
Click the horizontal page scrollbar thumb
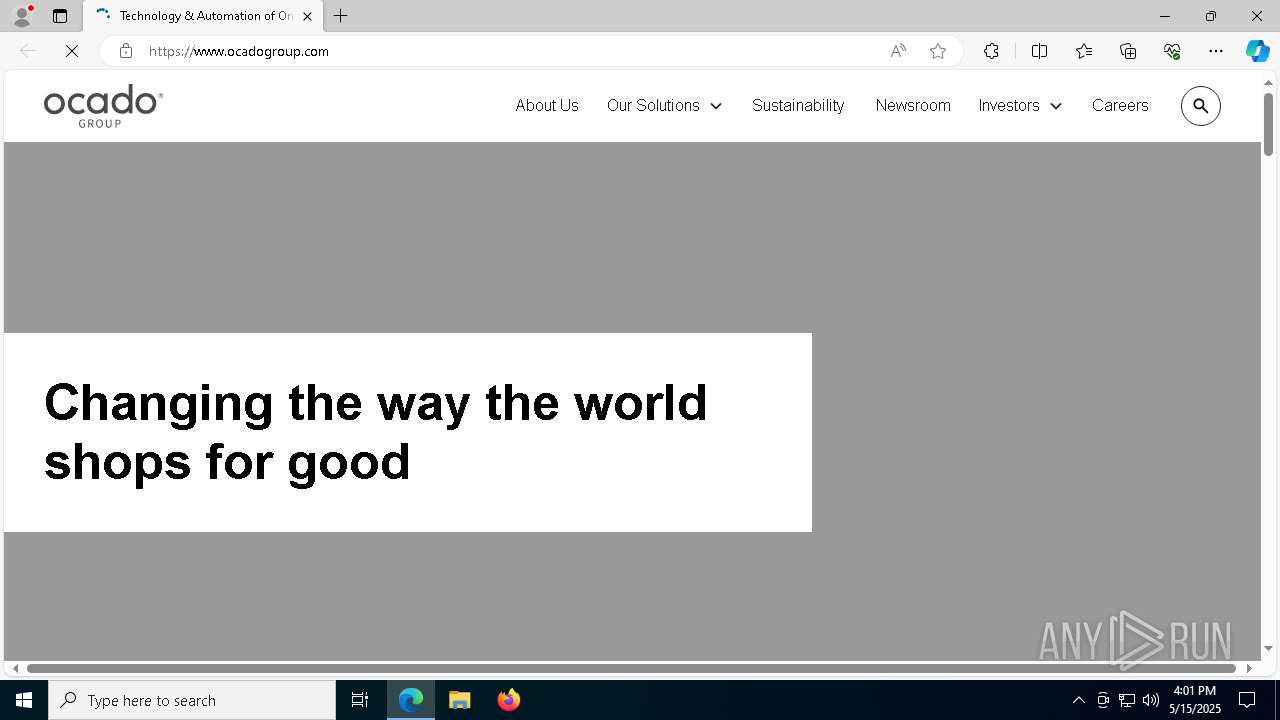tap(631, 668)
